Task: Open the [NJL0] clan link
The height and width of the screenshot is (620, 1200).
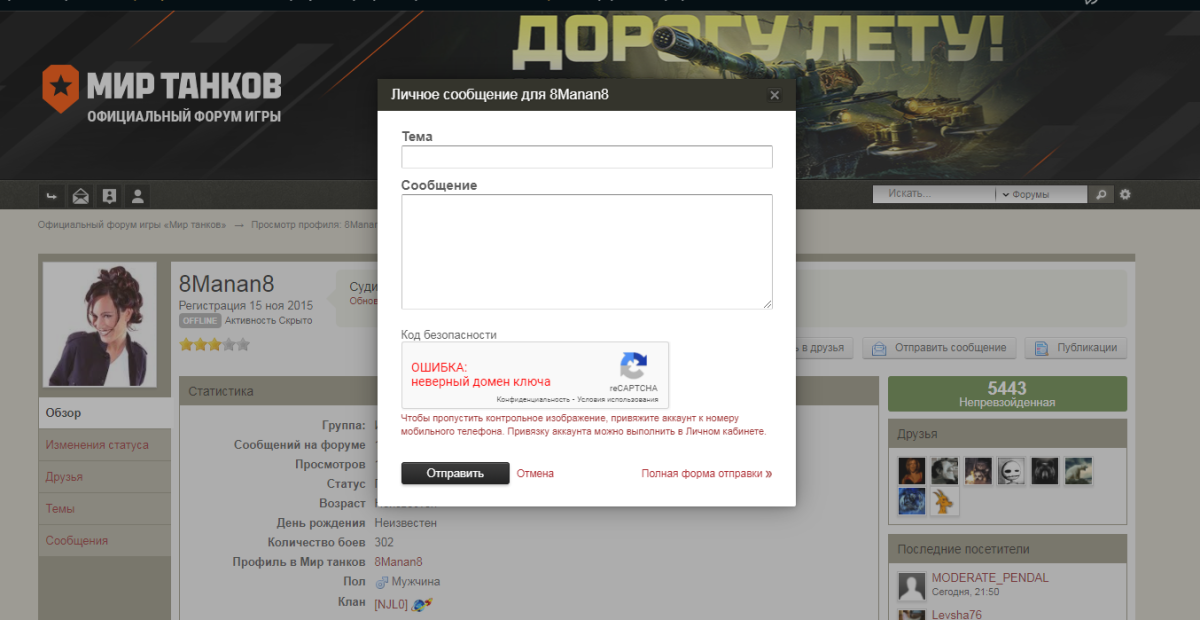Action: [x=391, y=604]
